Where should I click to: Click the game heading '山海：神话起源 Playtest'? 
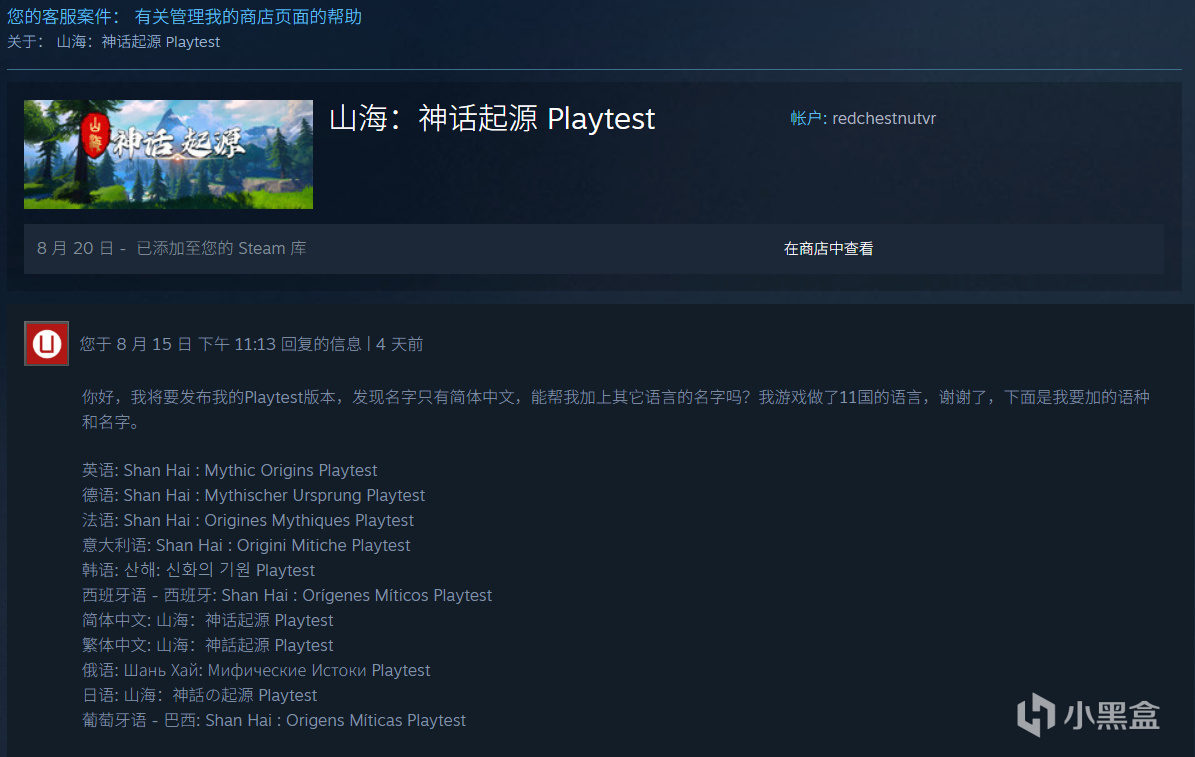coord(492,119)
